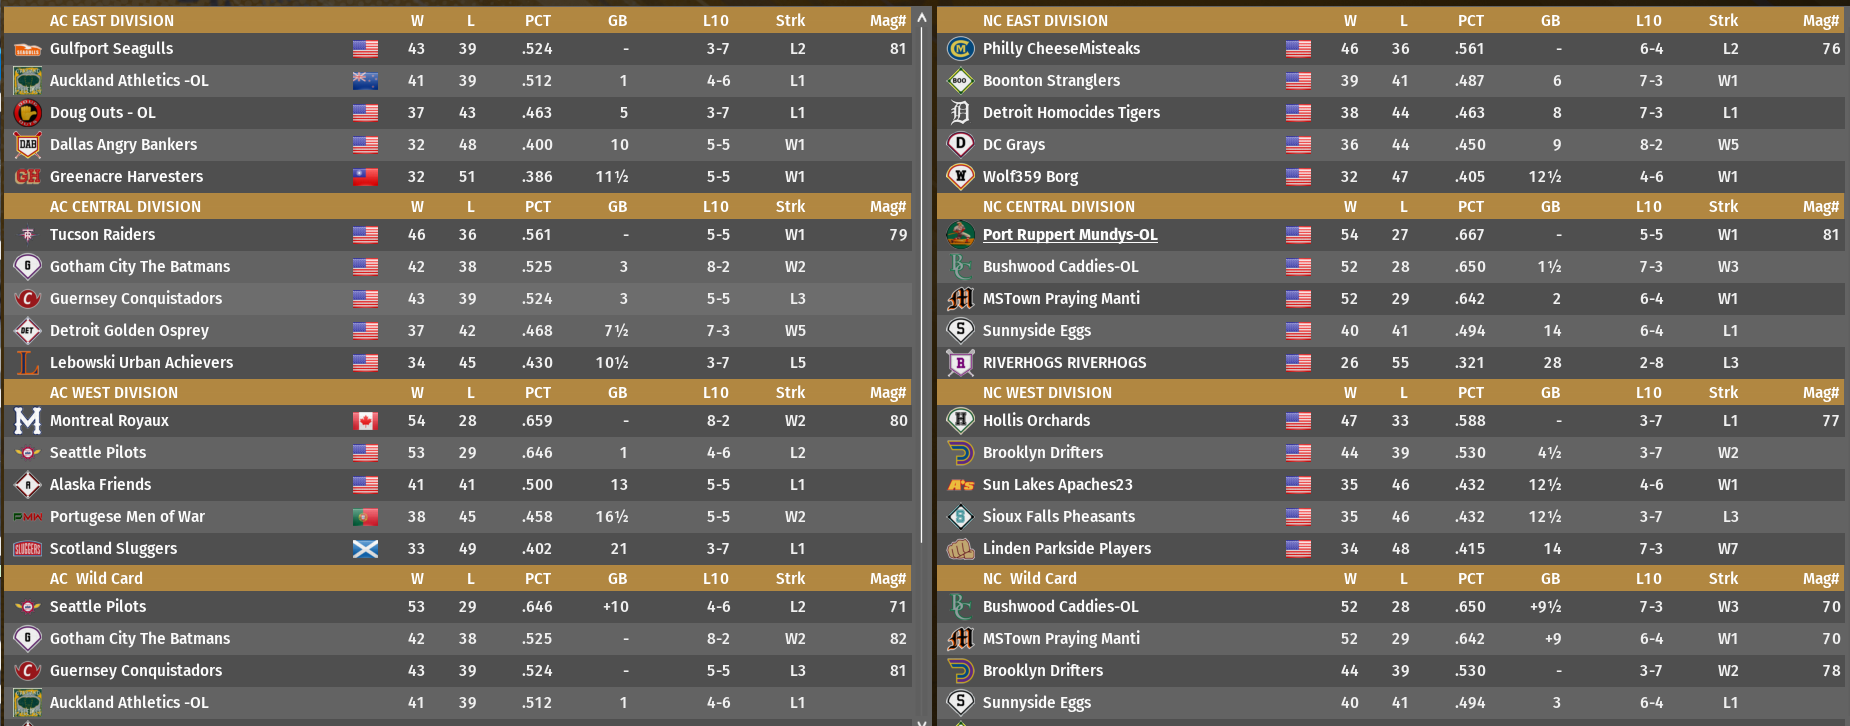Sort NC West Division by GB column
The width and height of the screenshot is (1850, 726).
(1550, 393)
